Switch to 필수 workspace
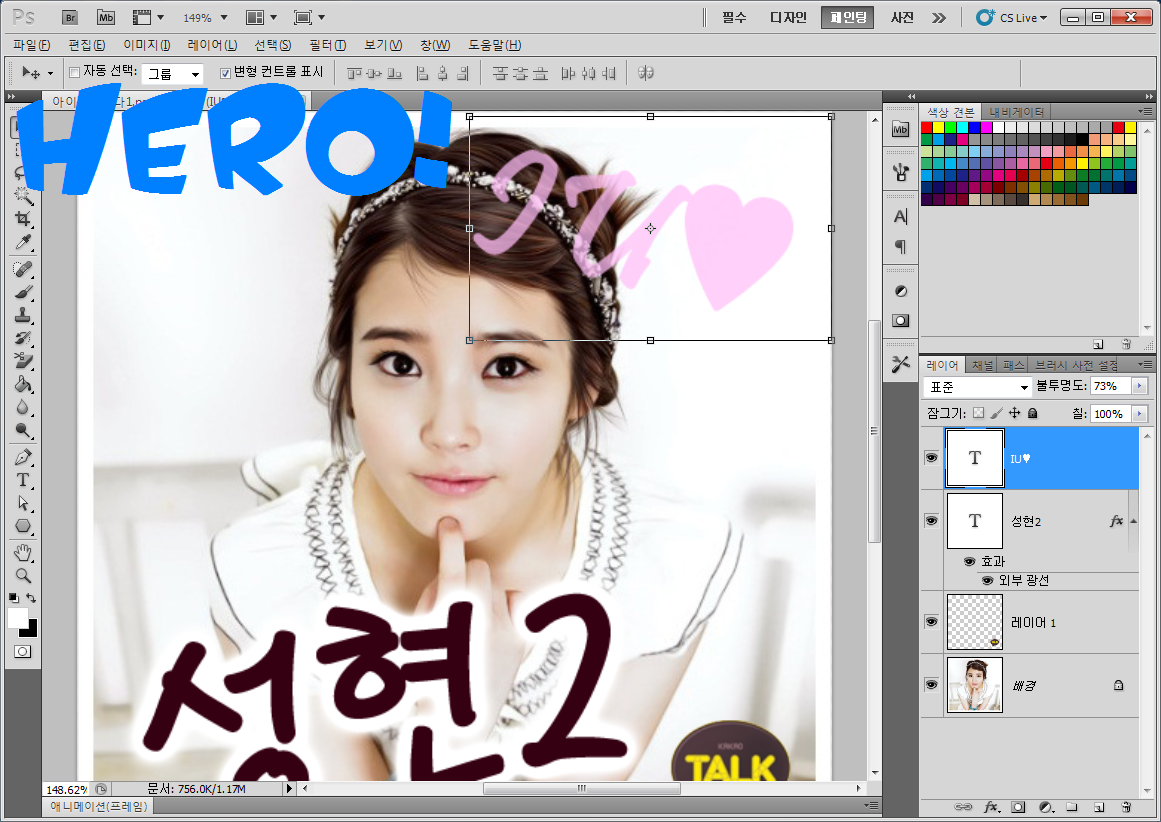This screenshot has width=1161, height=822. point(734,17)
